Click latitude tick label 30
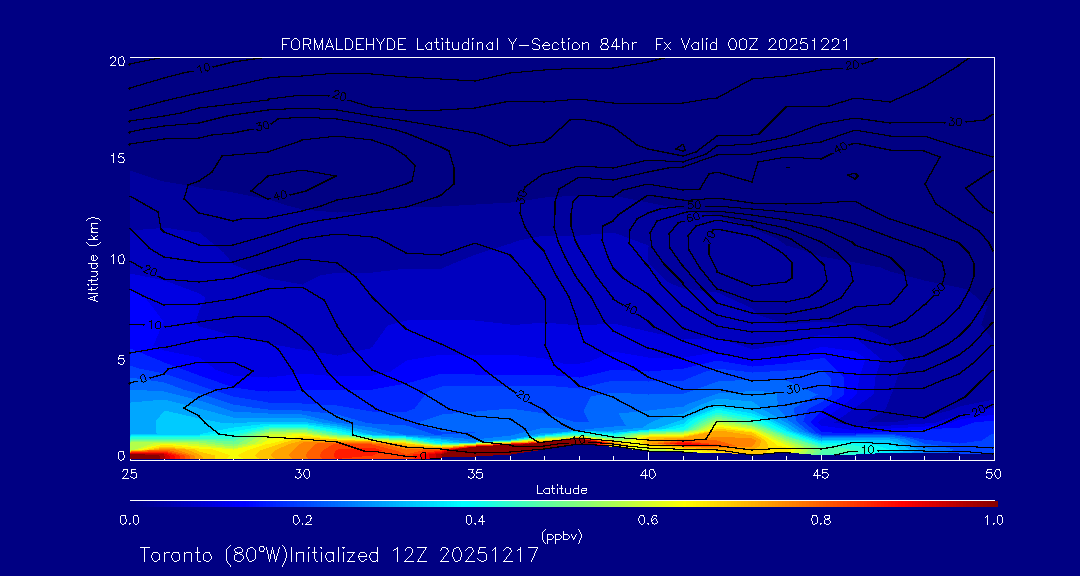The height and width of the screenshot is (576, 1080). coord(302,473)
